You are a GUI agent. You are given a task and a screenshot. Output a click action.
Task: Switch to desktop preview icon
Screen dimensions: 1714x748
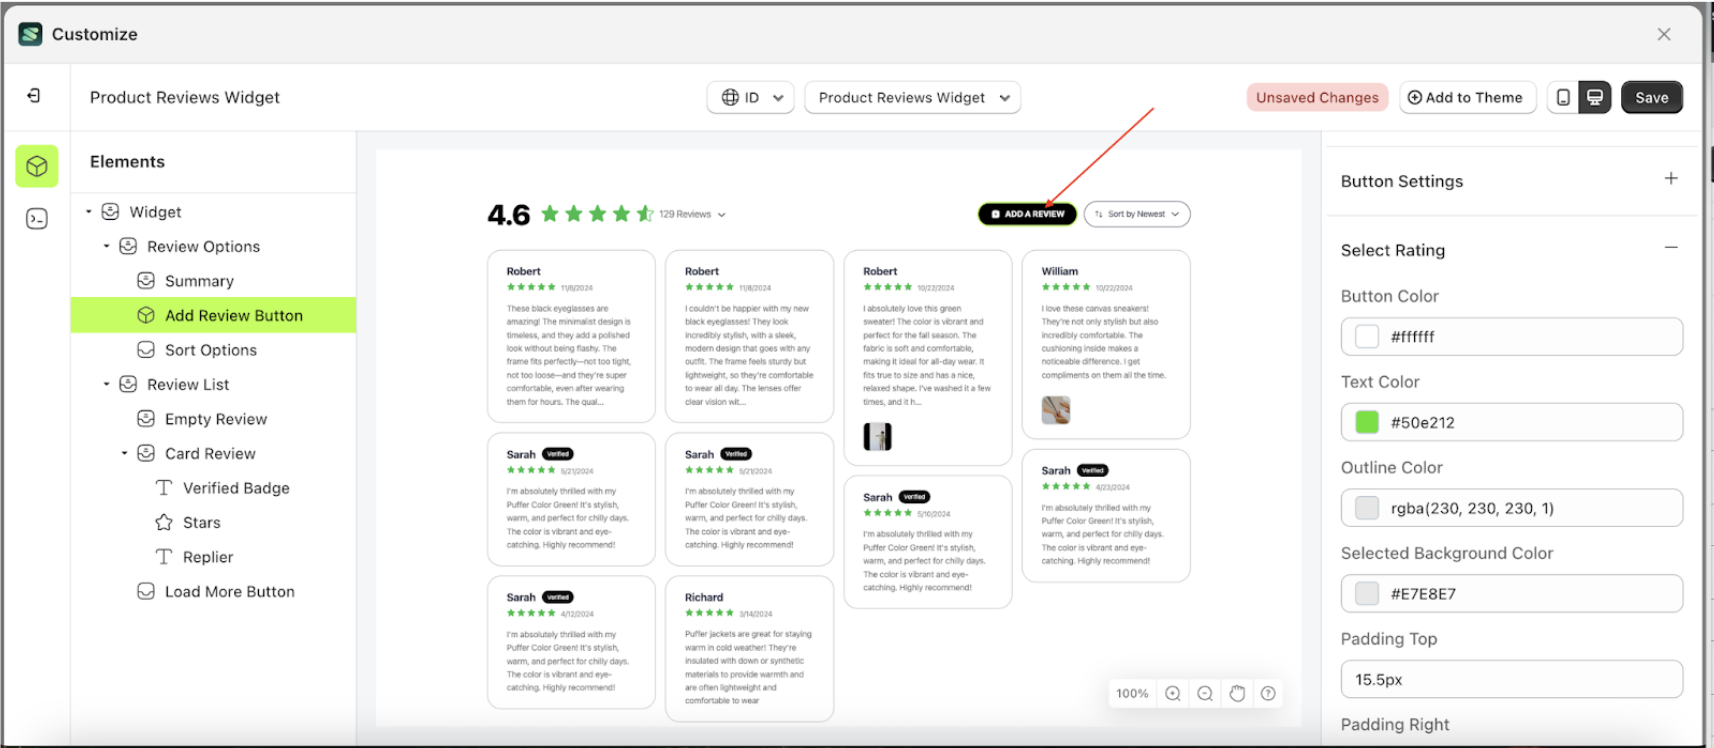[x=1595, y=97]
